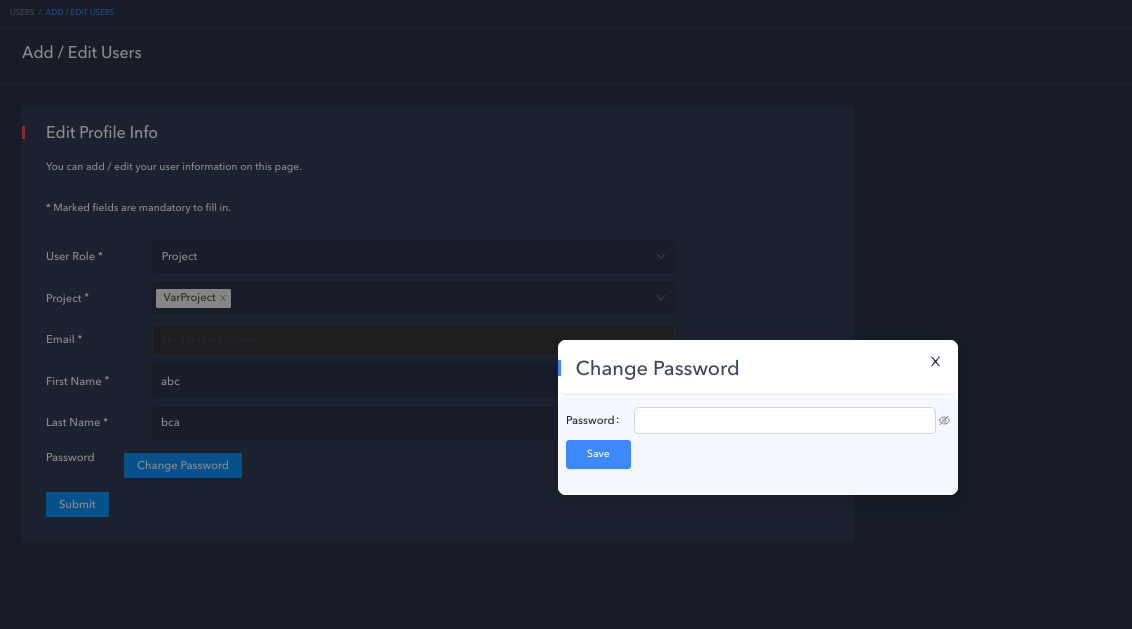Click the selected "Project" value in User Role
1132x629 pixels.
(180, 257)
